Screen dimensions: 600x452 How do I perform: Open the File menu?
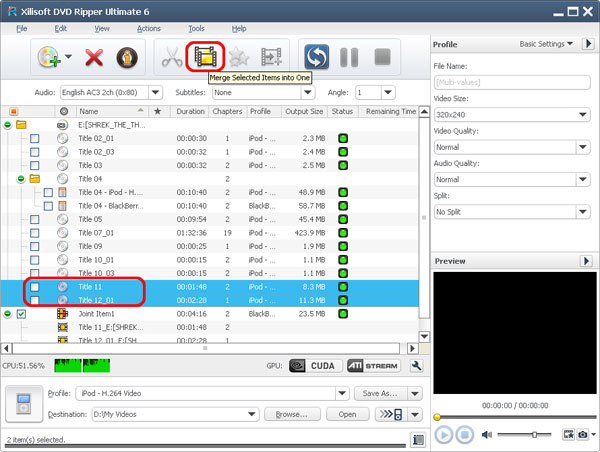22,28
